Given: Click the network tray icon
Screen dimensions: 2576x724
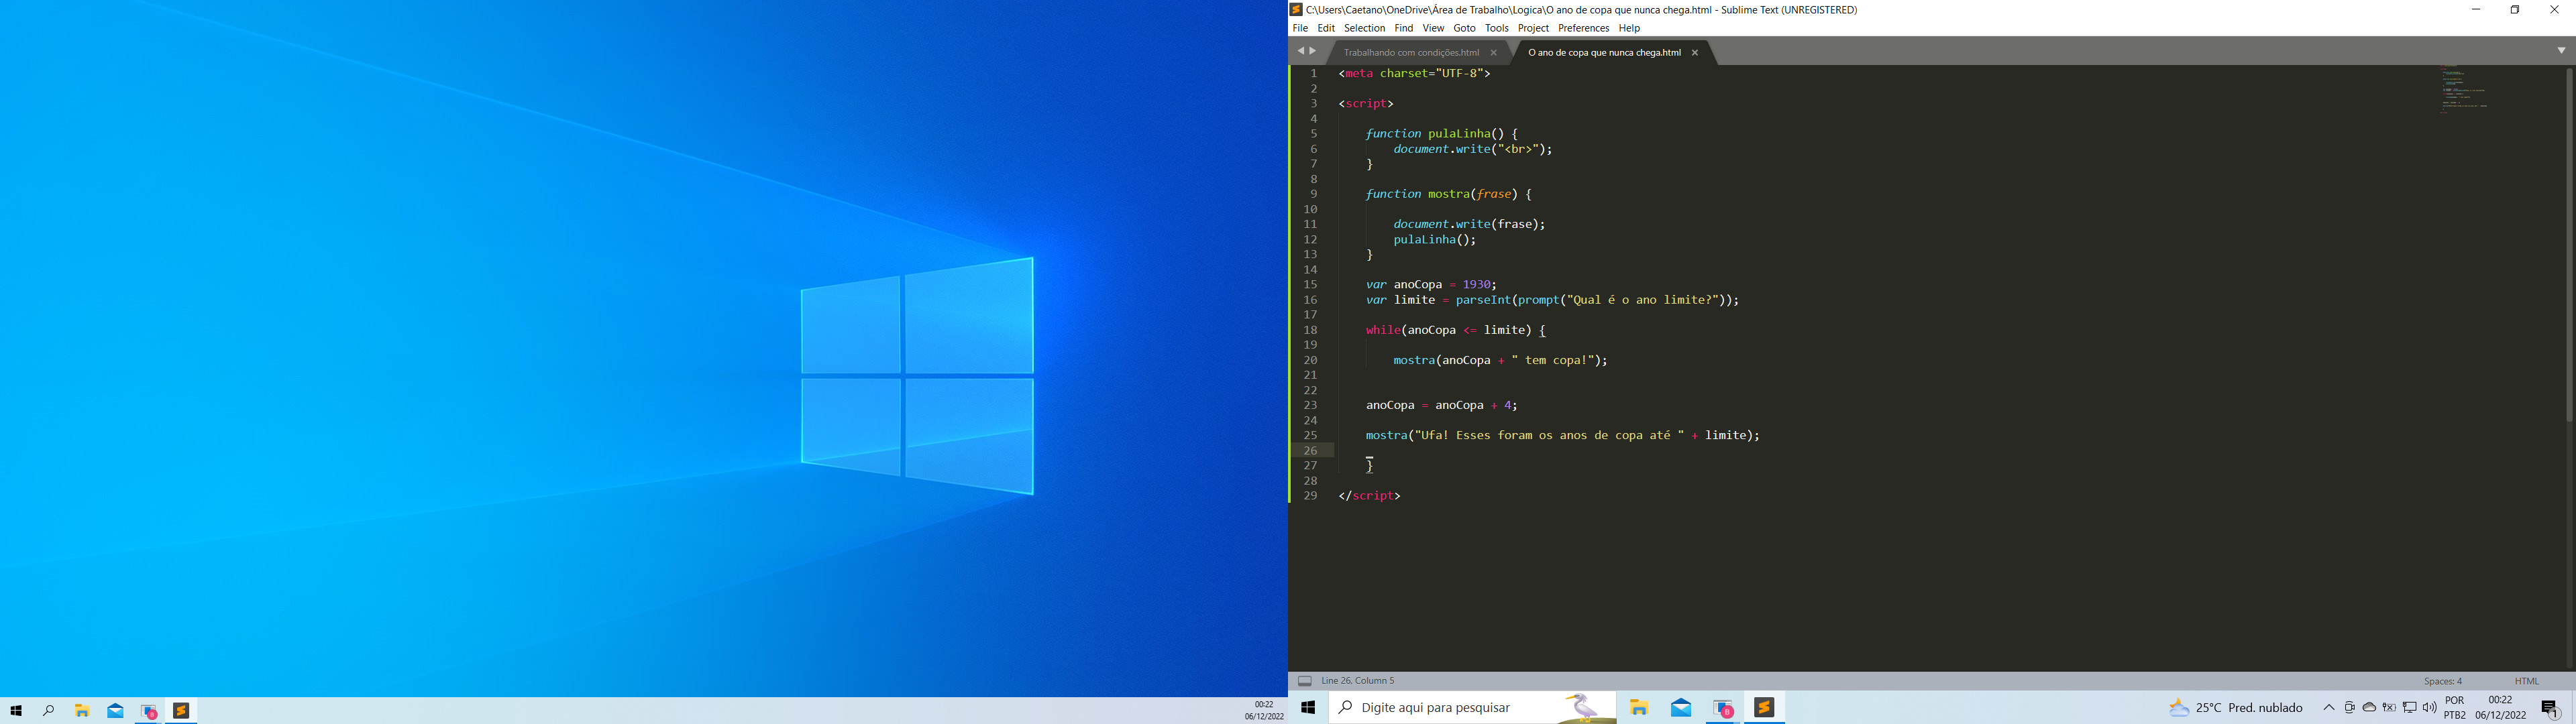Looking at the screenshot, I should pyautogui.click(x=2410, y=708).
